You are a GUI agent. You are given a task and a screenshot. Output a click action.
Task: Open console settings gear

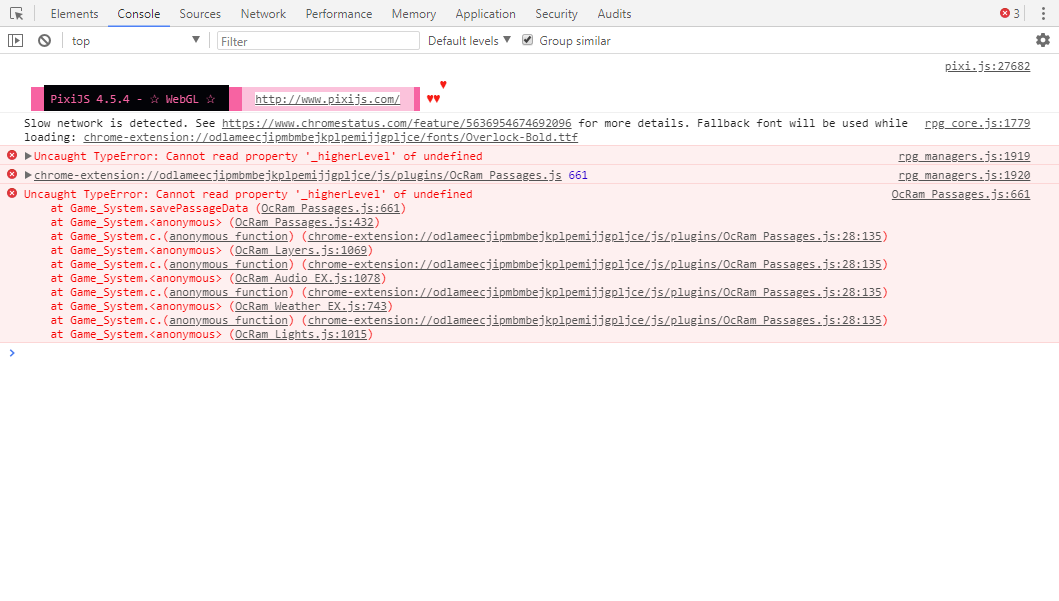(1043, 41)
